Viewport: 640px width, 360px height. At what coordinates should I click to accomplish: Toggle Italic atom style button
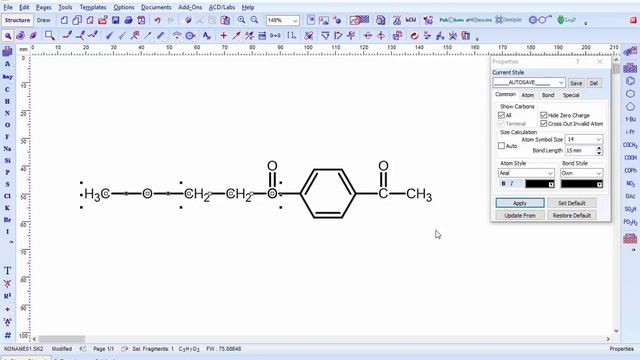coord(511,184)
